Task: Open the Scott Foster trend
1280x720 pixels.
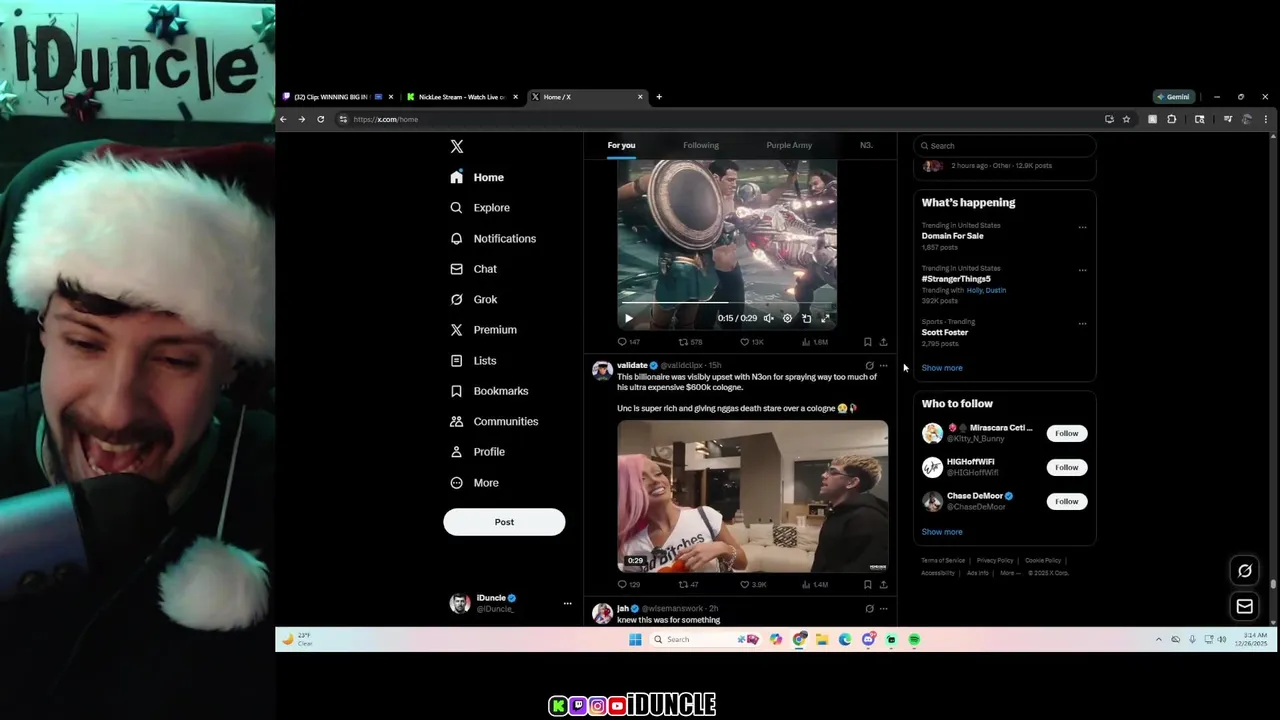Action: click(945, 332)
